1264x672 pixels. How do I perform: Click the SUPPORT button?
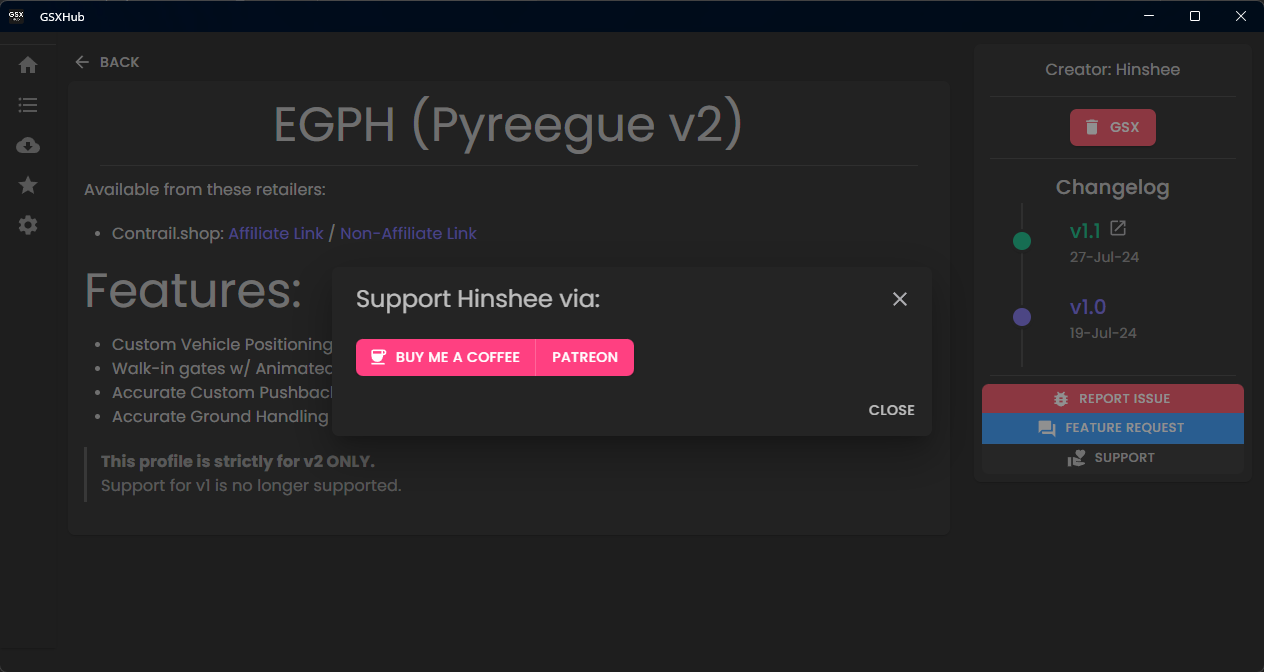1113,458
